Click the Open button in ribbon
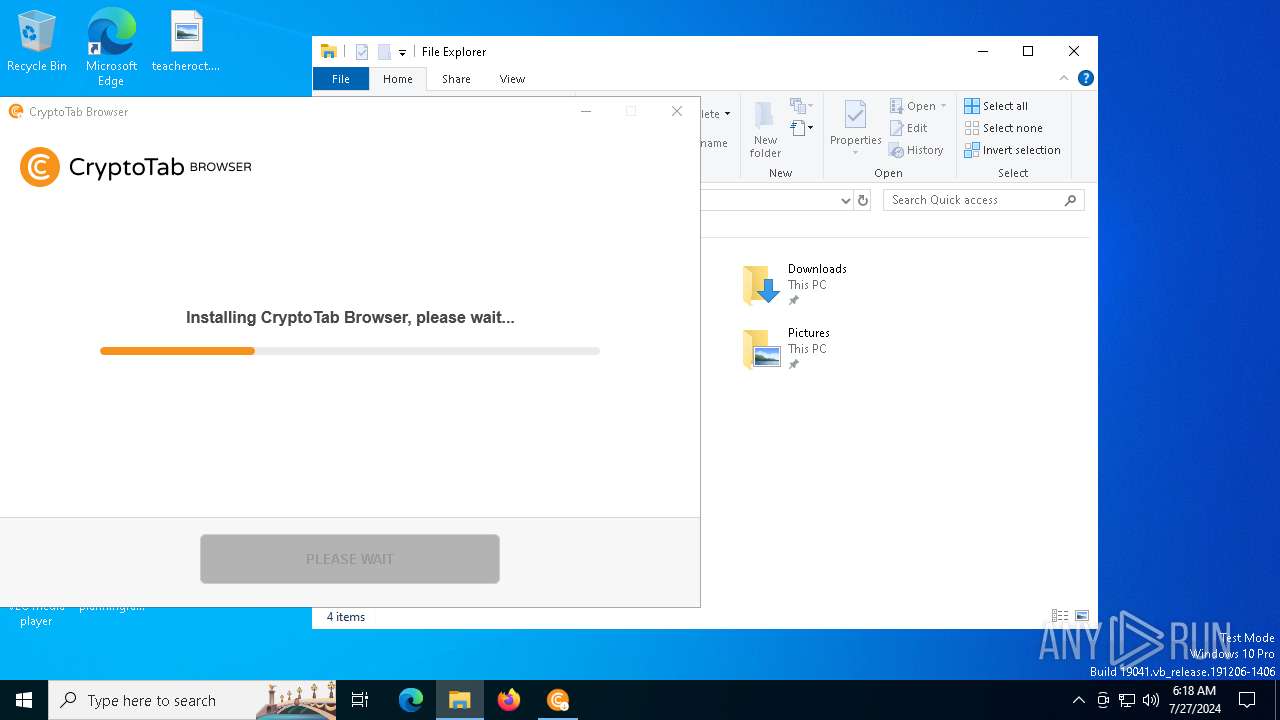The width and height of the screenshot is (1280, 720). pyautogui.click(x=912, y=106)
